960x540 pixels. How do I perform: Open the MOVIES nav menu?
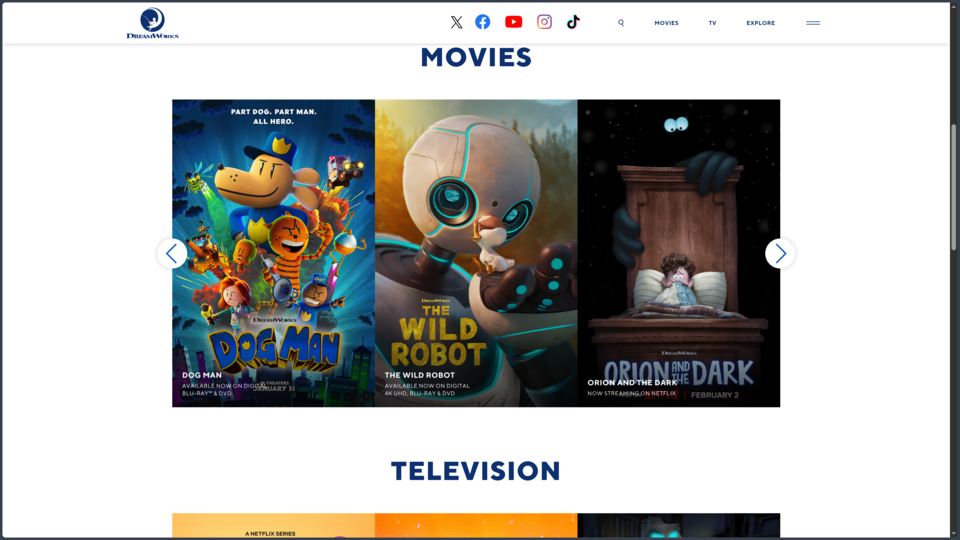[666, 23]
